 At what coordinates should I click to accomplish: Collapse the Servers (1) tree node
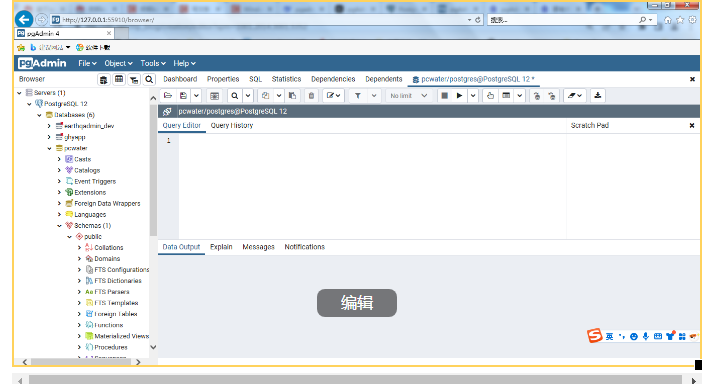point(20,93)
